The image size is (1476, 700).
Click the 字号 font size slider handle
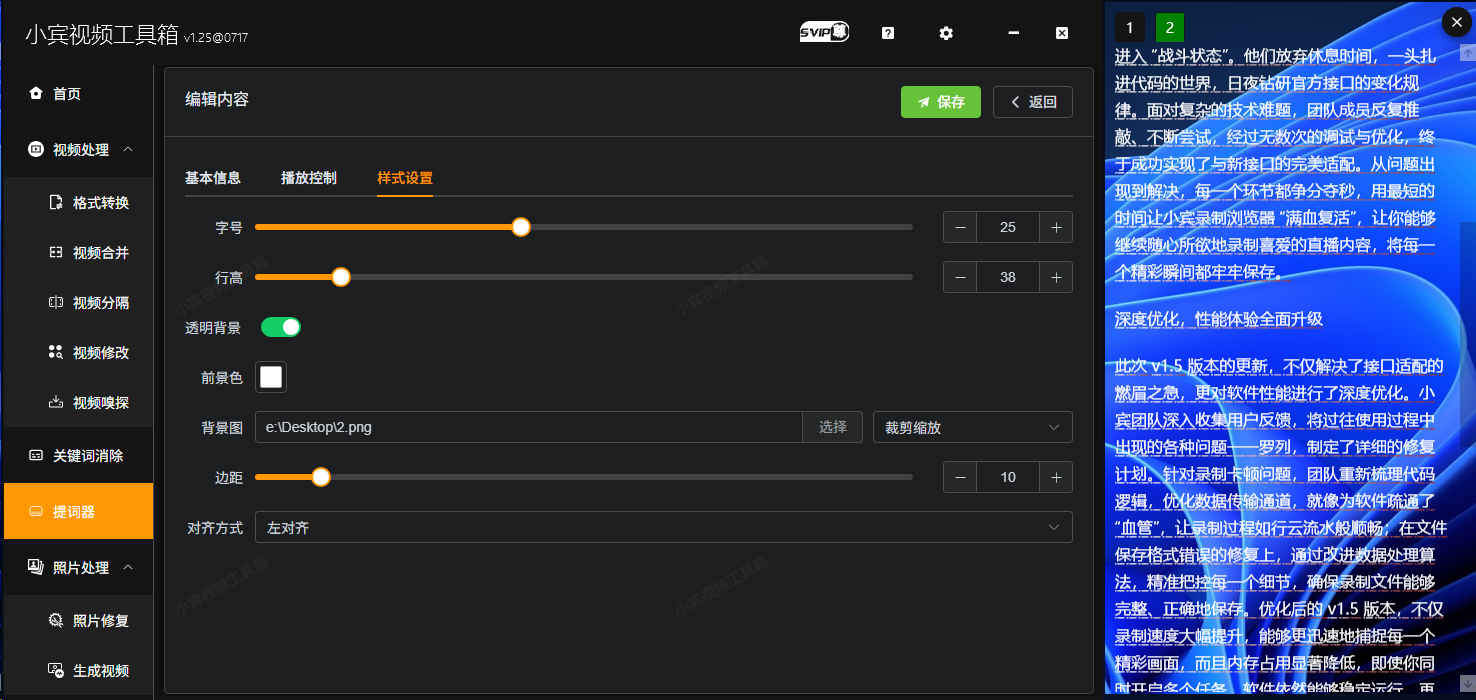(521, 227)
